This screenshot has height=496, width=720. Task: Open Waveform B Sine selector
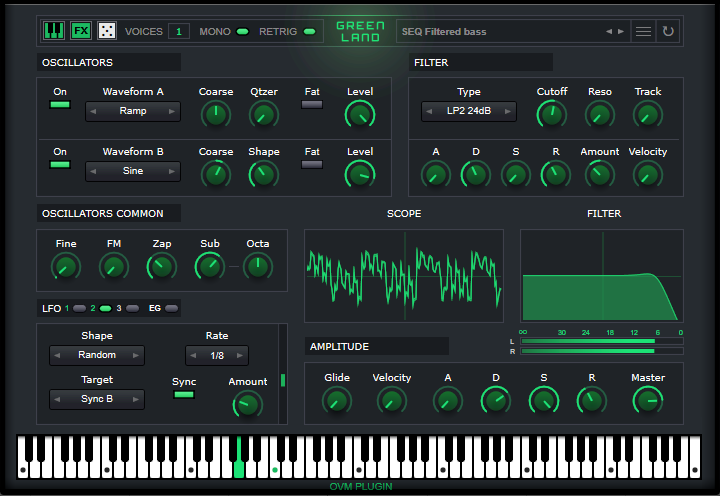133,171
